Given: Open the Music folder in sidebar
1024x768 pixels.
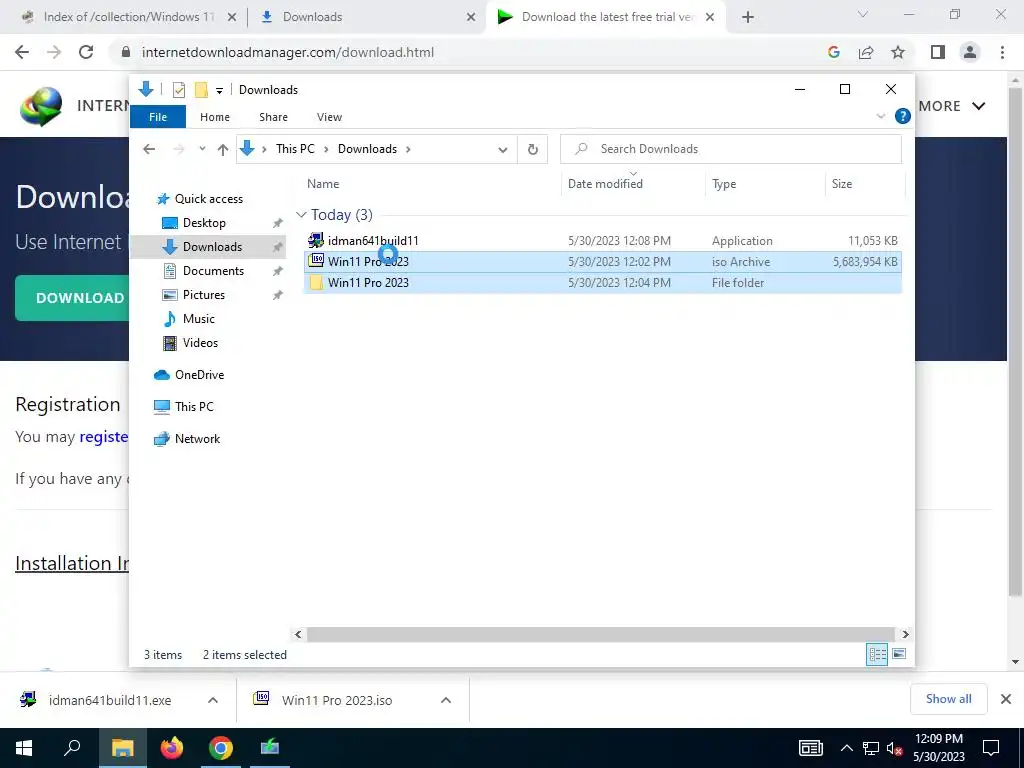Looking at the screenshot, I should (x=199, y=319).
